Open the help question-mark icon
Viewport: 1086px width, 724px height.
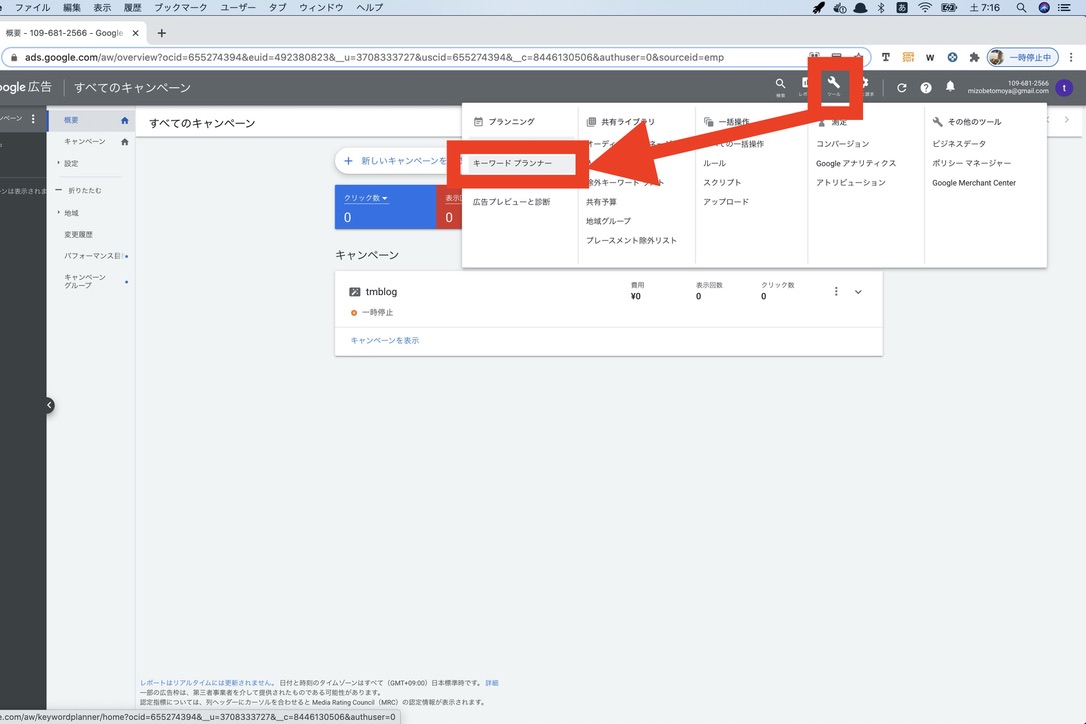pos(925,88)
